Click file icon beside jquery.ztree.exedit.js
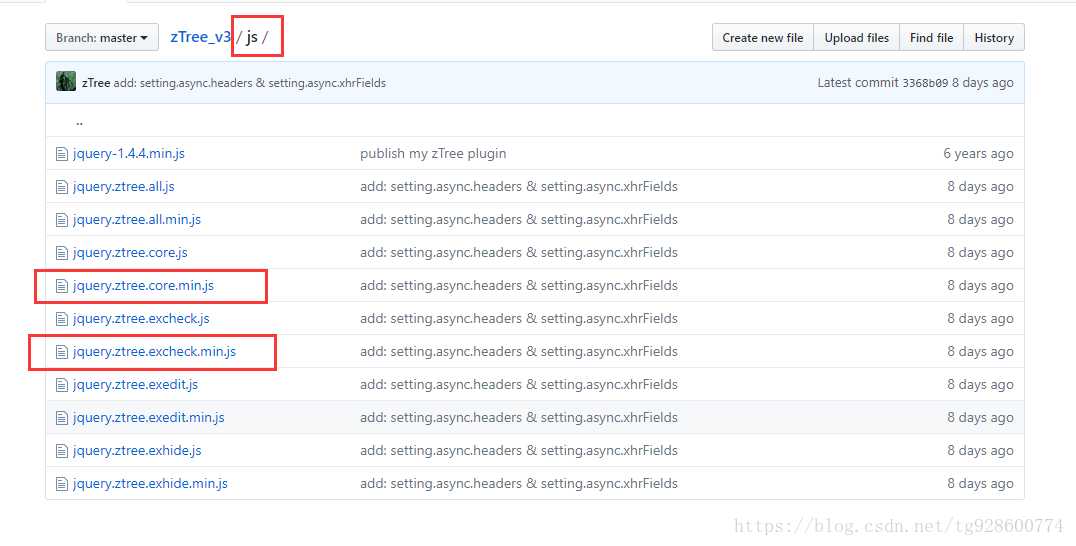The height and width of the screenshot is (546, 1076). (62, 385)
